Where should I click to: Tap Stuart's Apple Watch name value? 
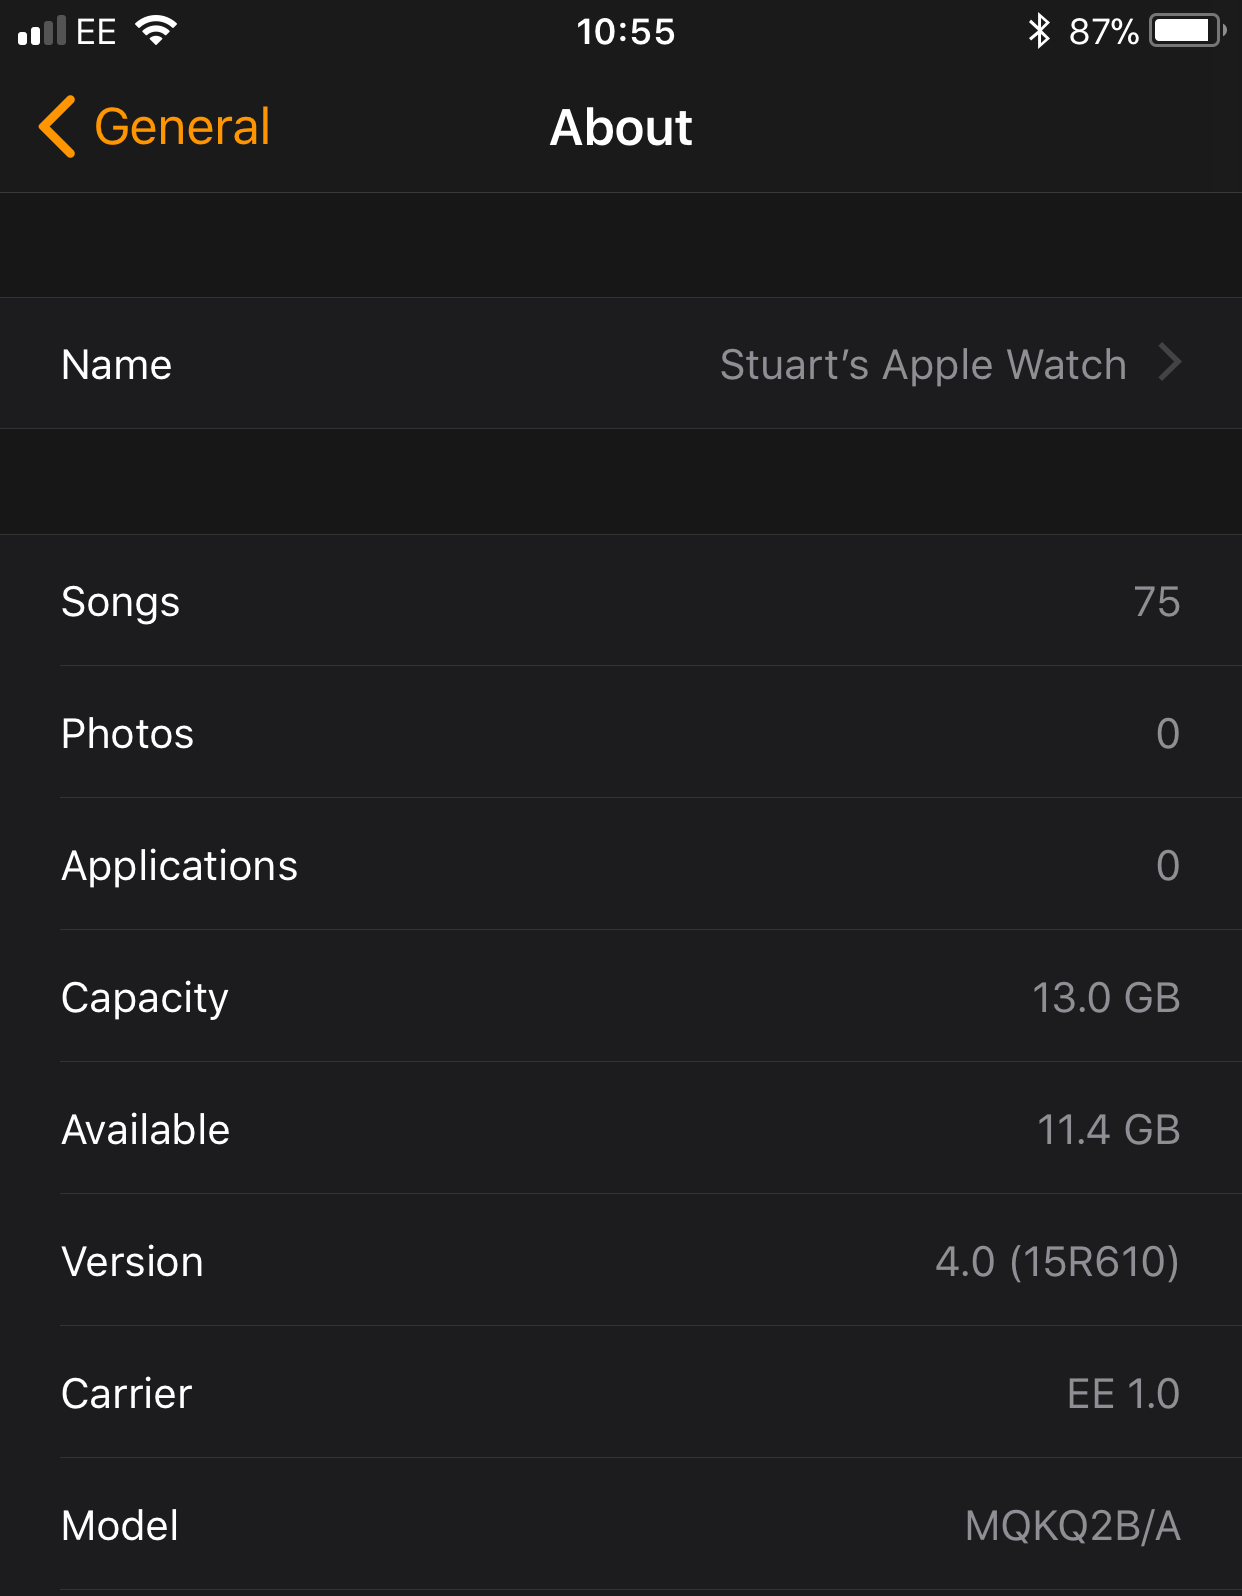[x=923, y=365]
